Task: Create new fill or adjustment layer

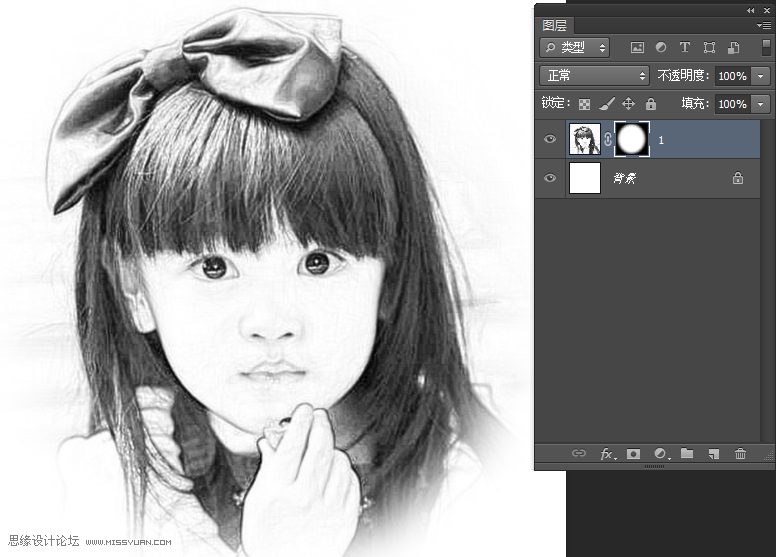Action: [662, 454]
